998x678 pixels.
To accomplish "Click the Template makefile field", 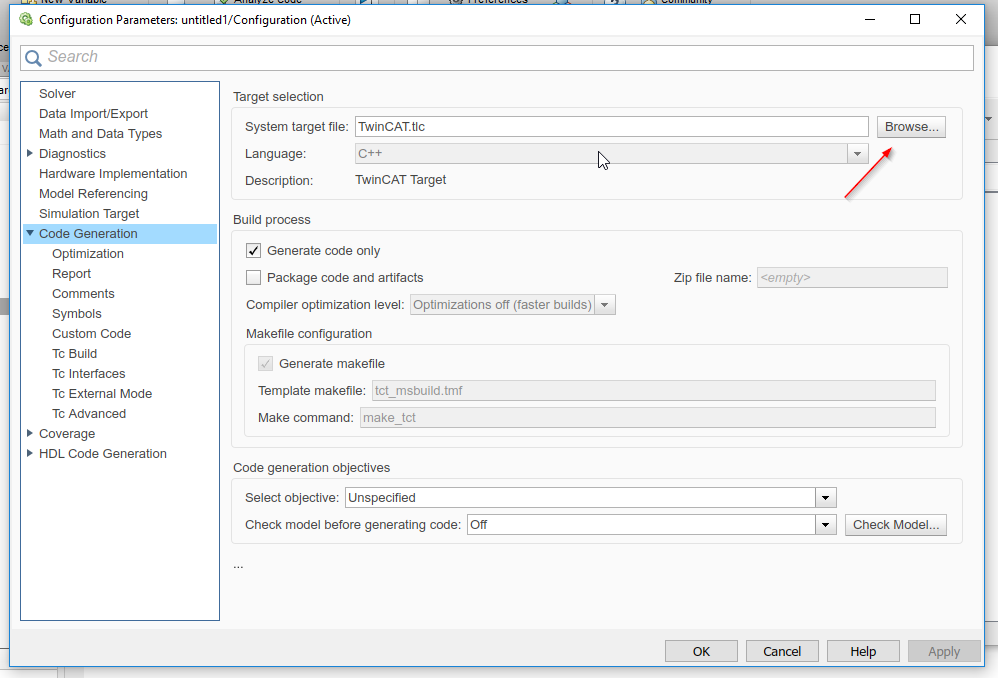I will pos(654,390).
